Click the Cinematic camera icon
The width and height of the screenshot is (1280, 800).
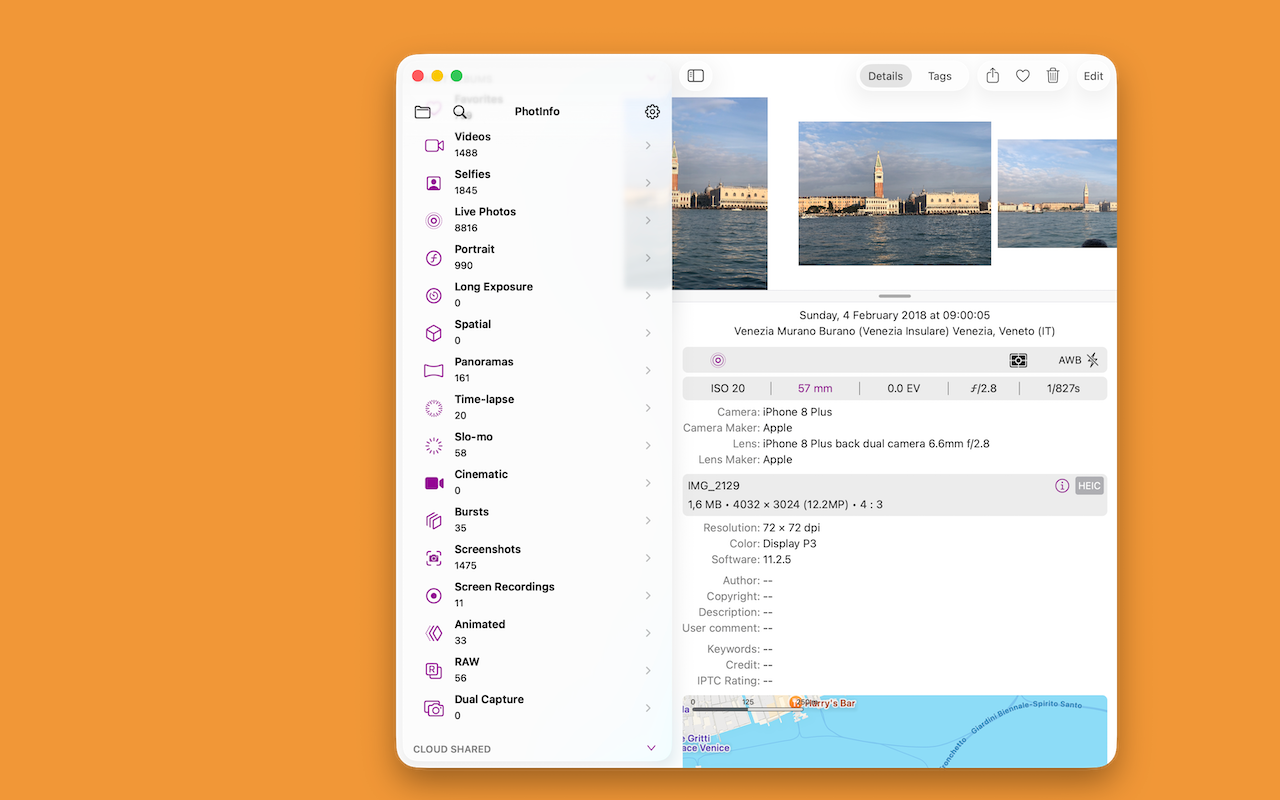click(x=434, y=483)
